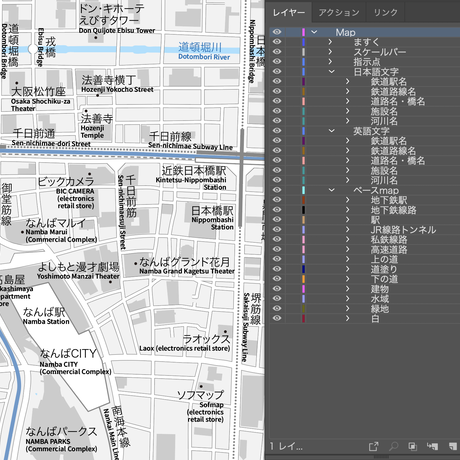Viewport: 460px width, 460px height.
Task: Click the 地下鉄線路 layer black color strip
Action: click(x=303, y=210)
